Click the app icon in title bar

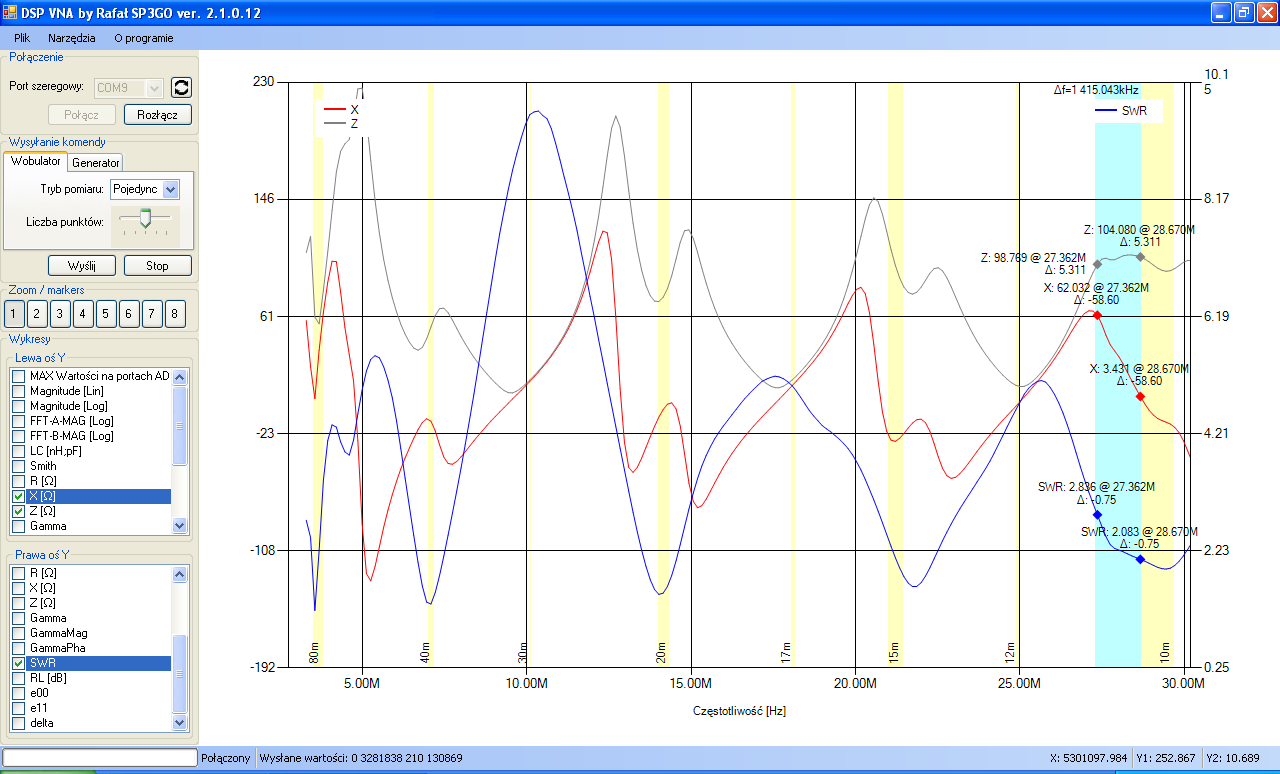click(10, 12)
